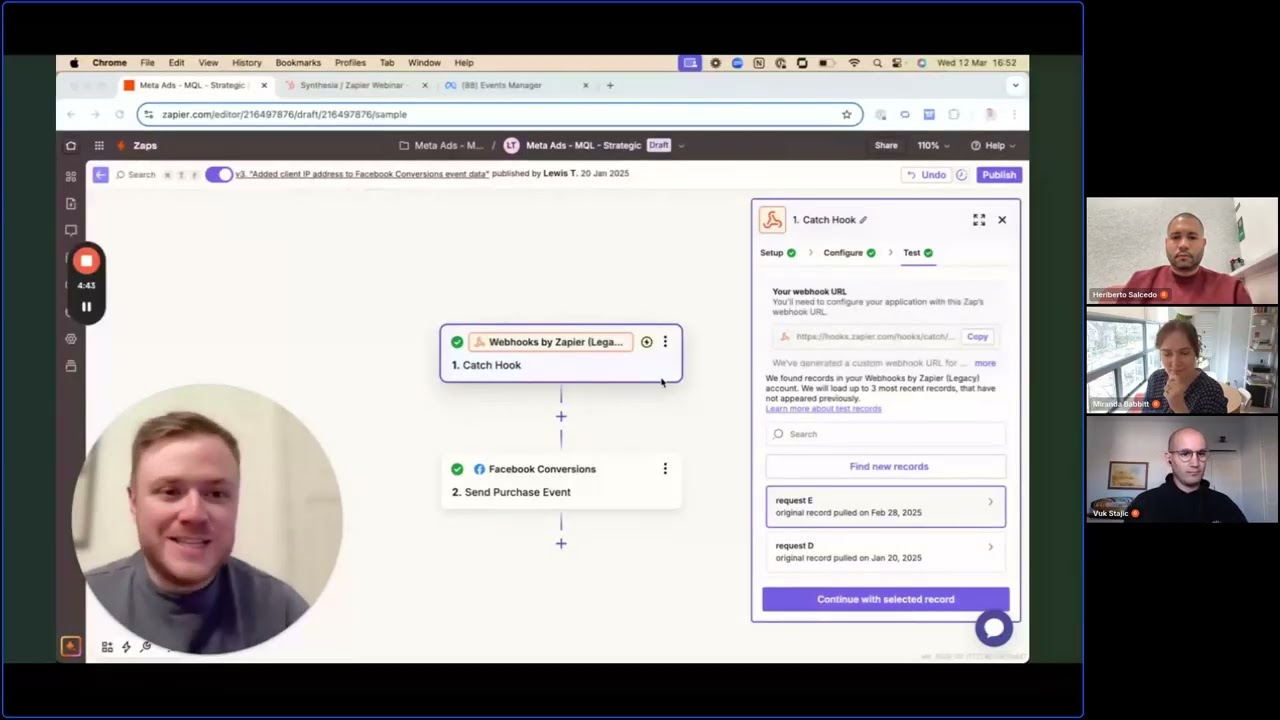Open the Profiles menu in the menu bar
Screen dimensions: 1280x720
pos(350,63)
